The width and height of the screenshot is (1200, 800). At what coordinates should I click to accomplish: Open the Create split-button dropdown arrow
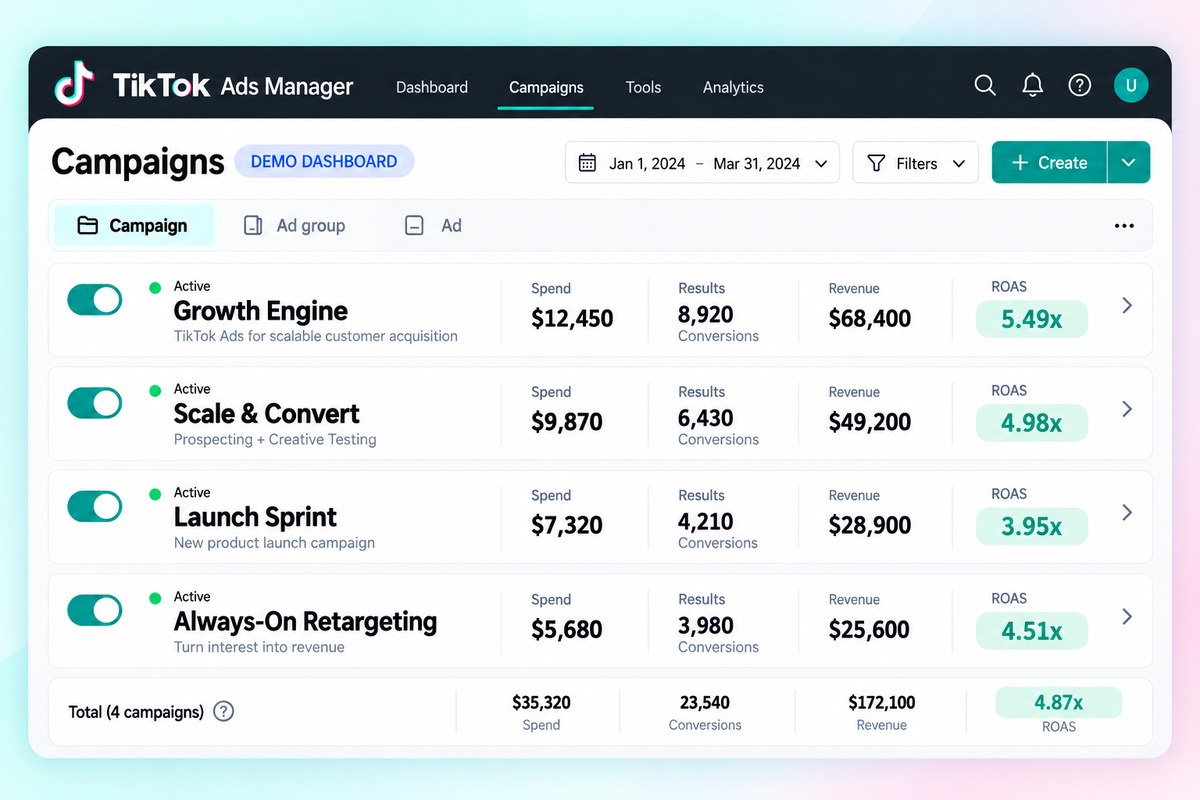point(1129,163)
